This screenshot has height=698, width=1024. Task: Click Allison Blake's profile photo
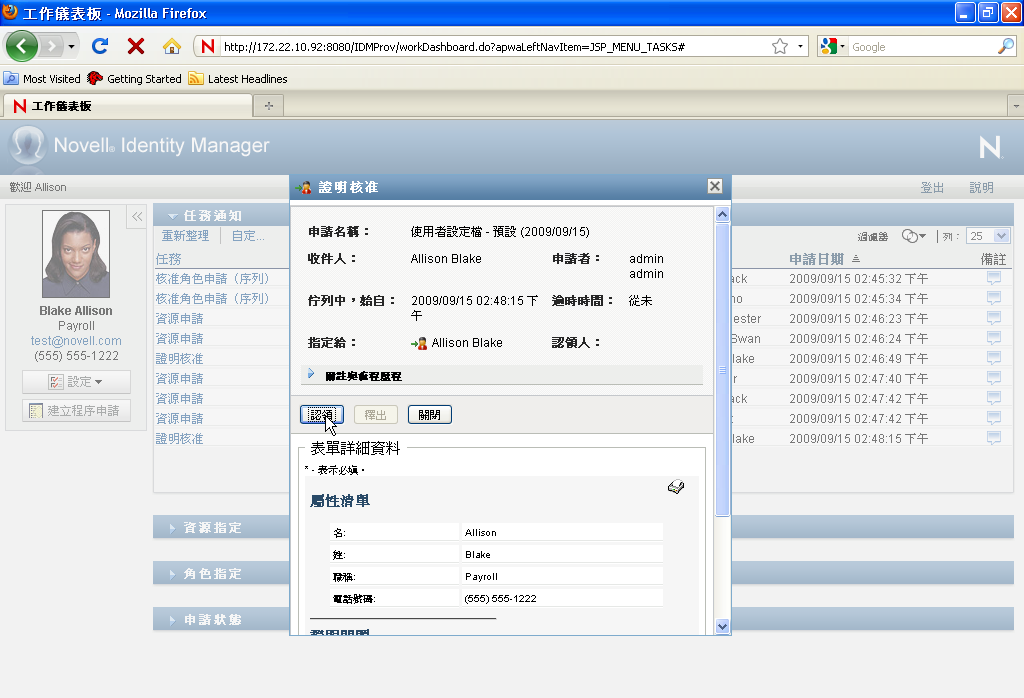[x=76, y=254]
